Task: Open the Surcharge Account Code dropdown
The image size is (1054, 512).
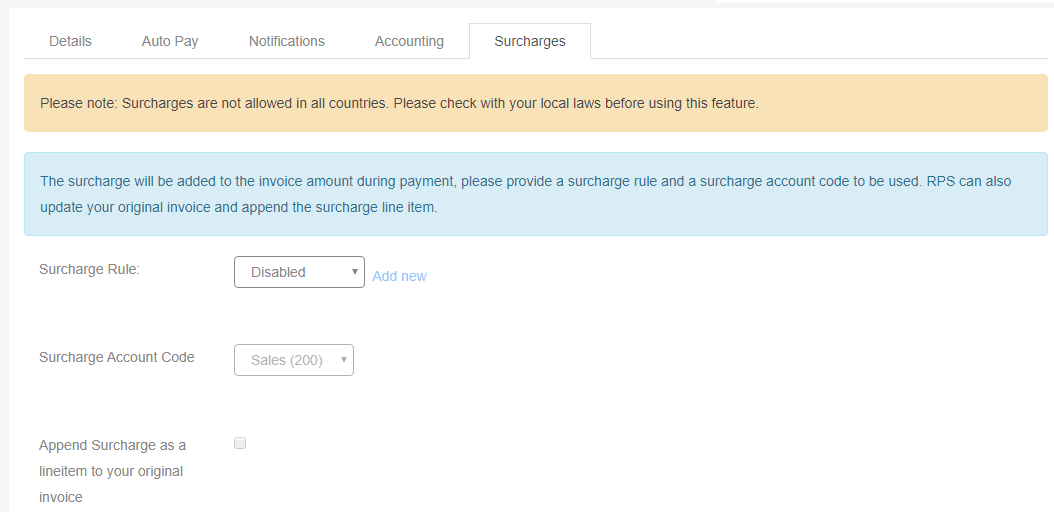Action: pos(294,360)
